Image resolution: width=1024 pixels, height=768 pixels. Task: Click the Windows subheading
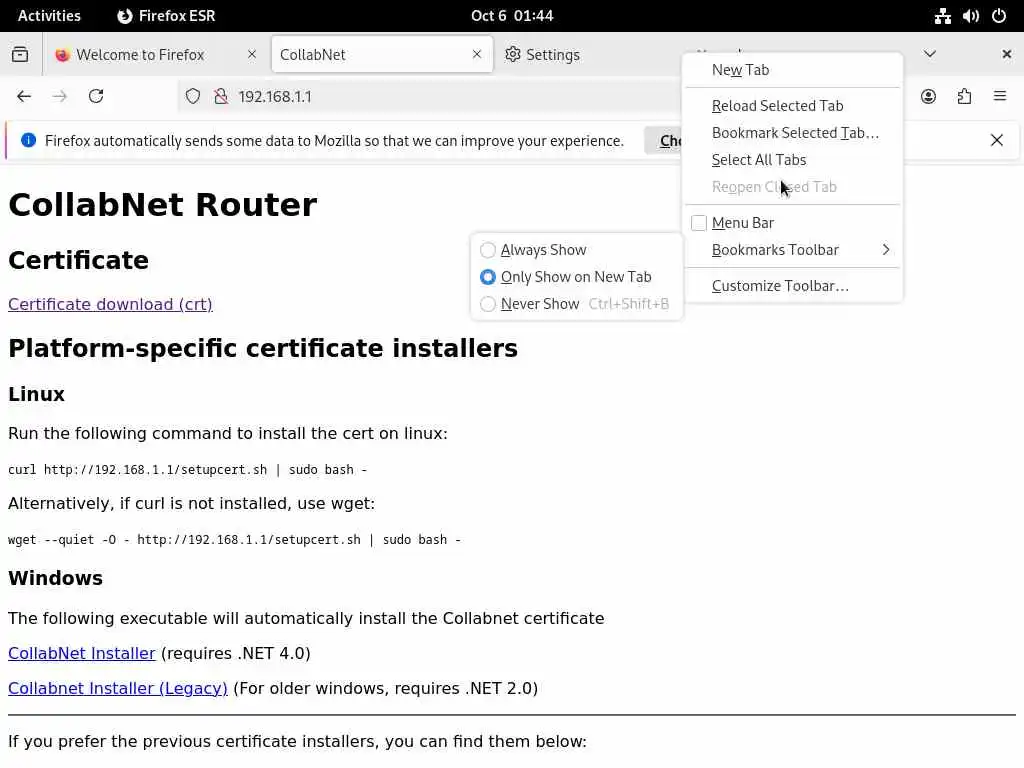click(x=56, y=578)
